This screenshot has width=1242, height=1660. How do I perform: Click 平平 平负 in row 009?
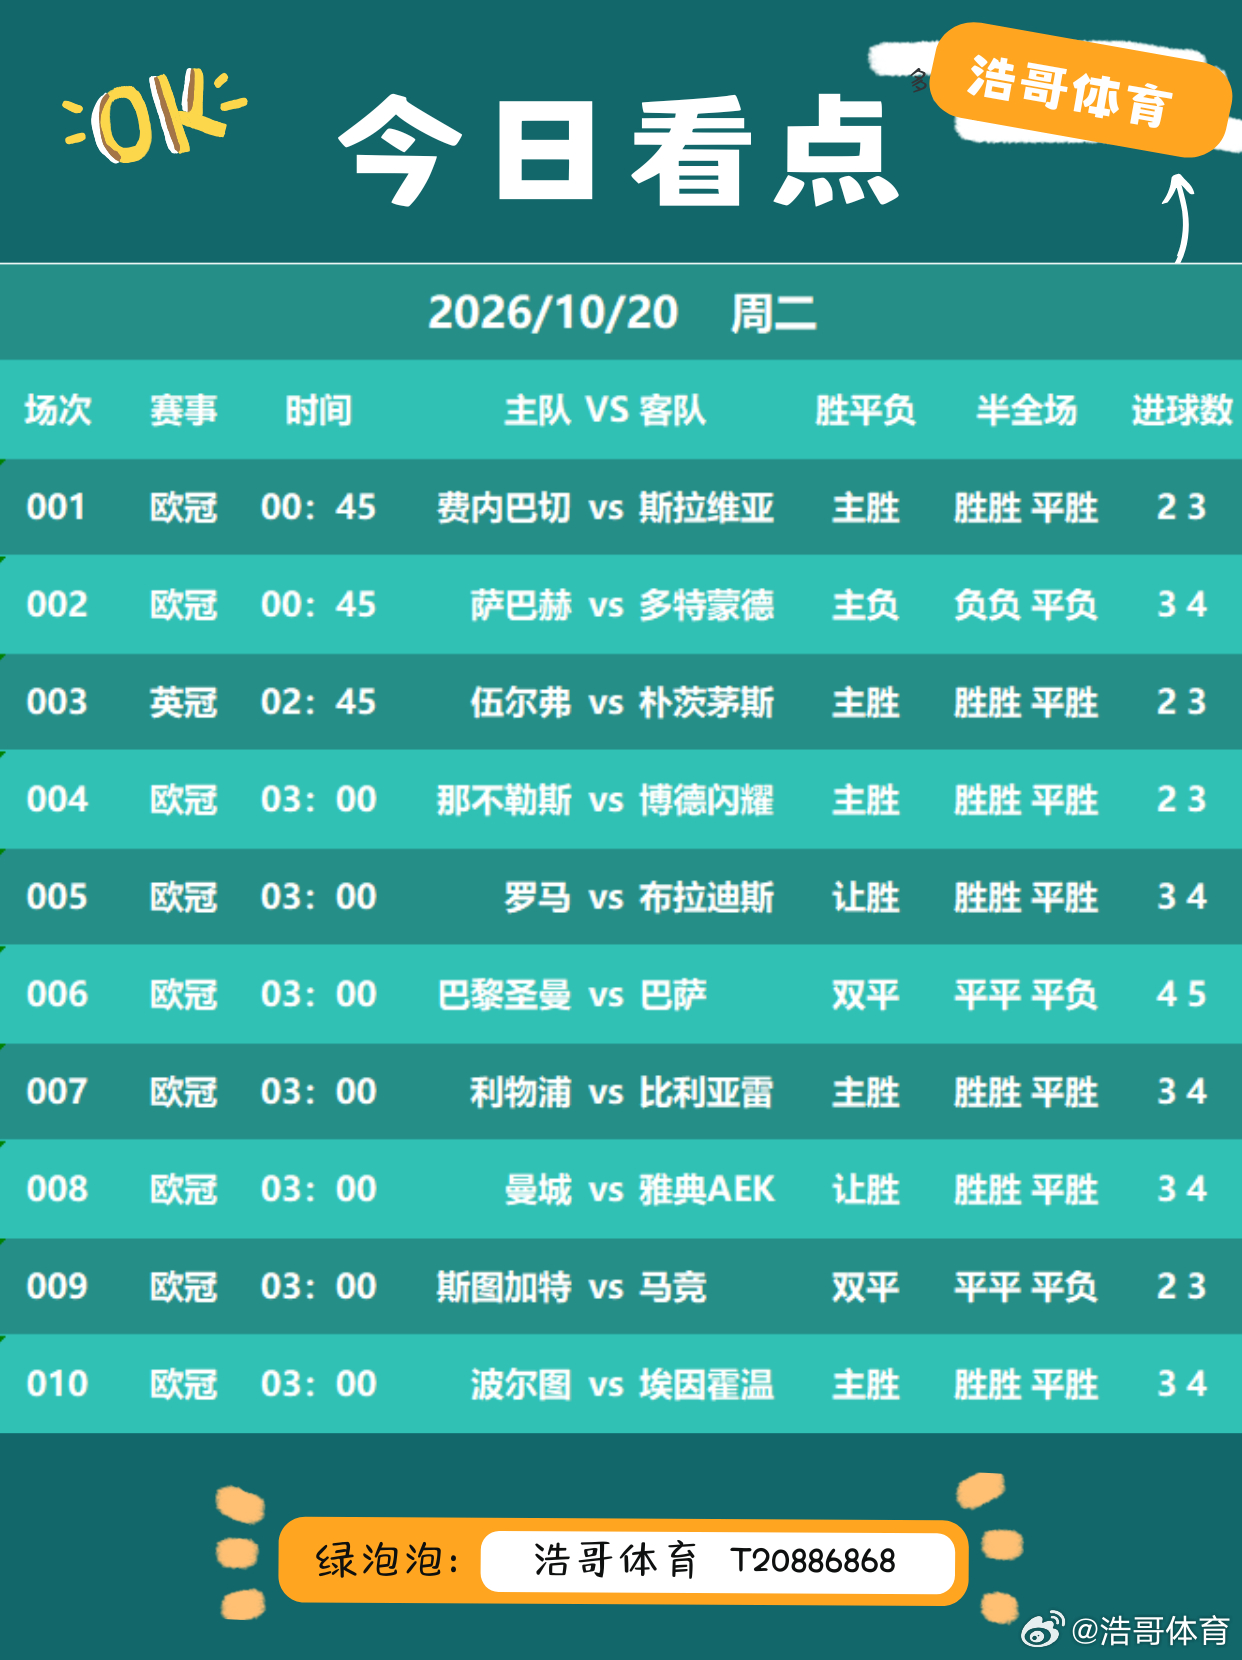[x=1026, y=1286]
